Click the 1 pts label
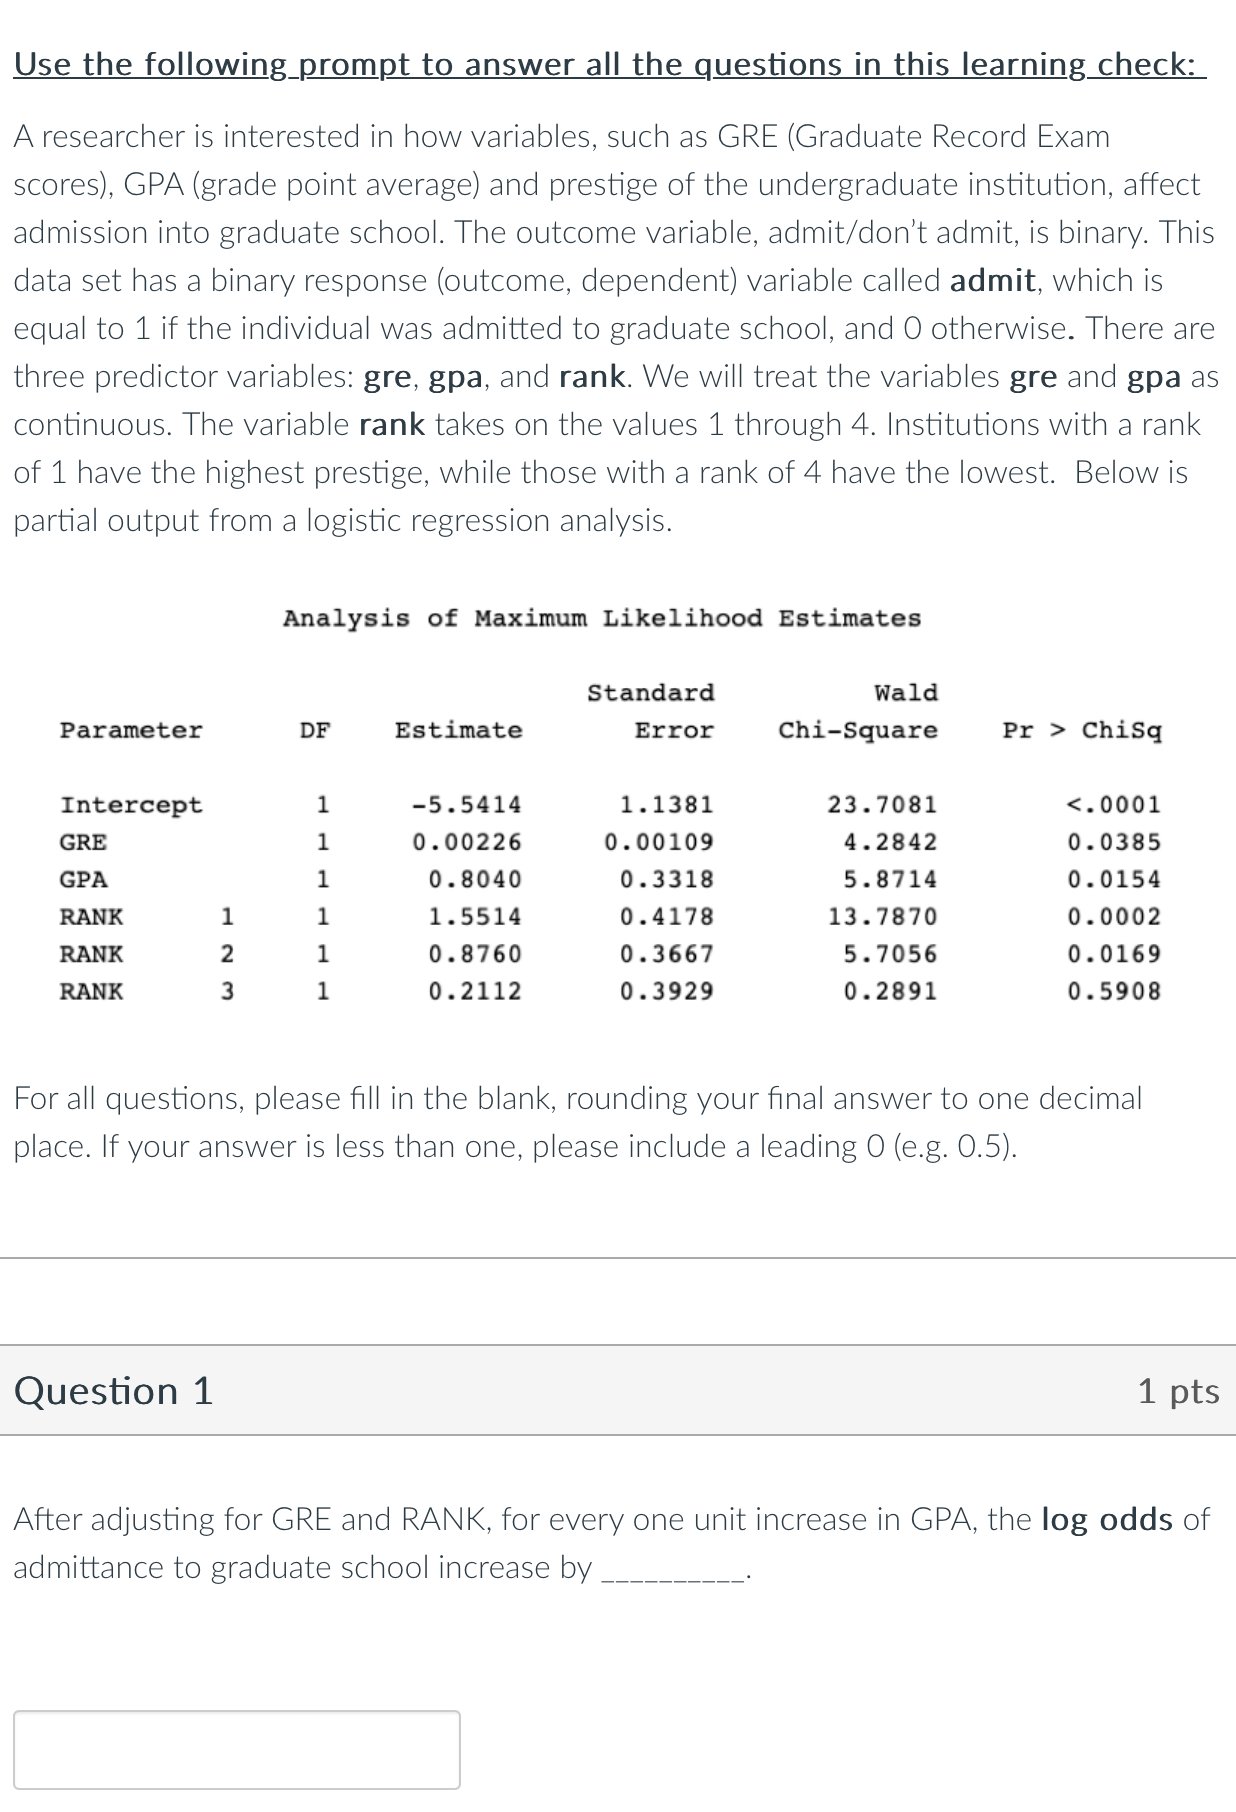Viewport: 1236px width, 1812px height. (x=1182, y=1392)
